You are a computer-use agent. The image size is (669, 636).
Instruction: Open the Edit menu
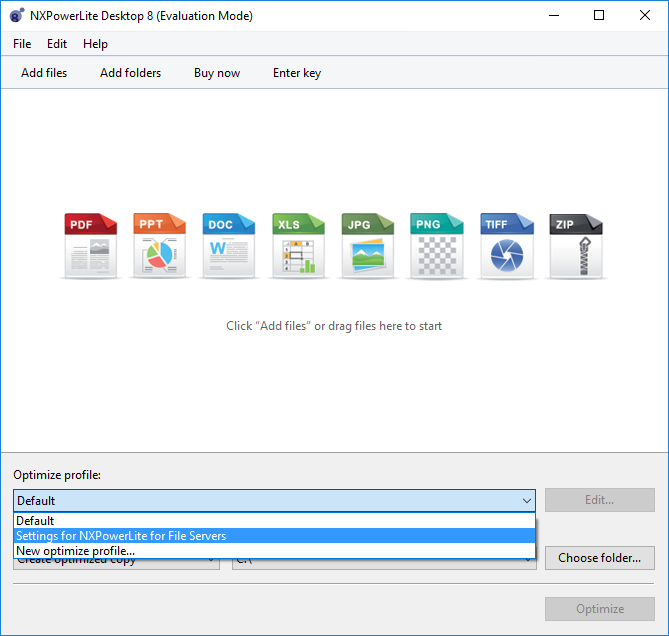click(x=57, y=44)
